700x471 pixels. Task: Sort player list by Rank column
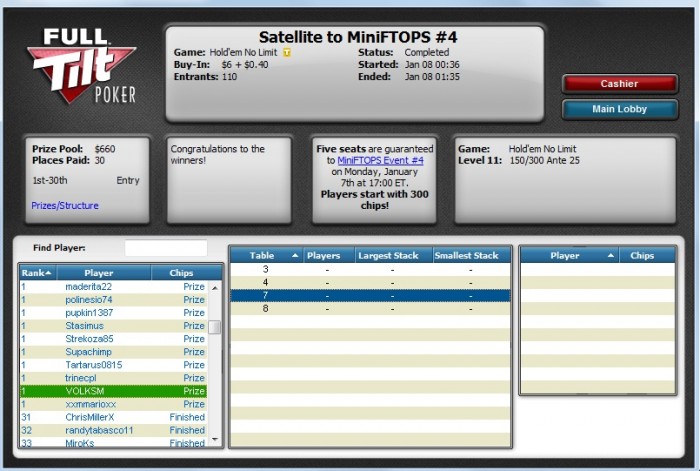click(38, 273)
